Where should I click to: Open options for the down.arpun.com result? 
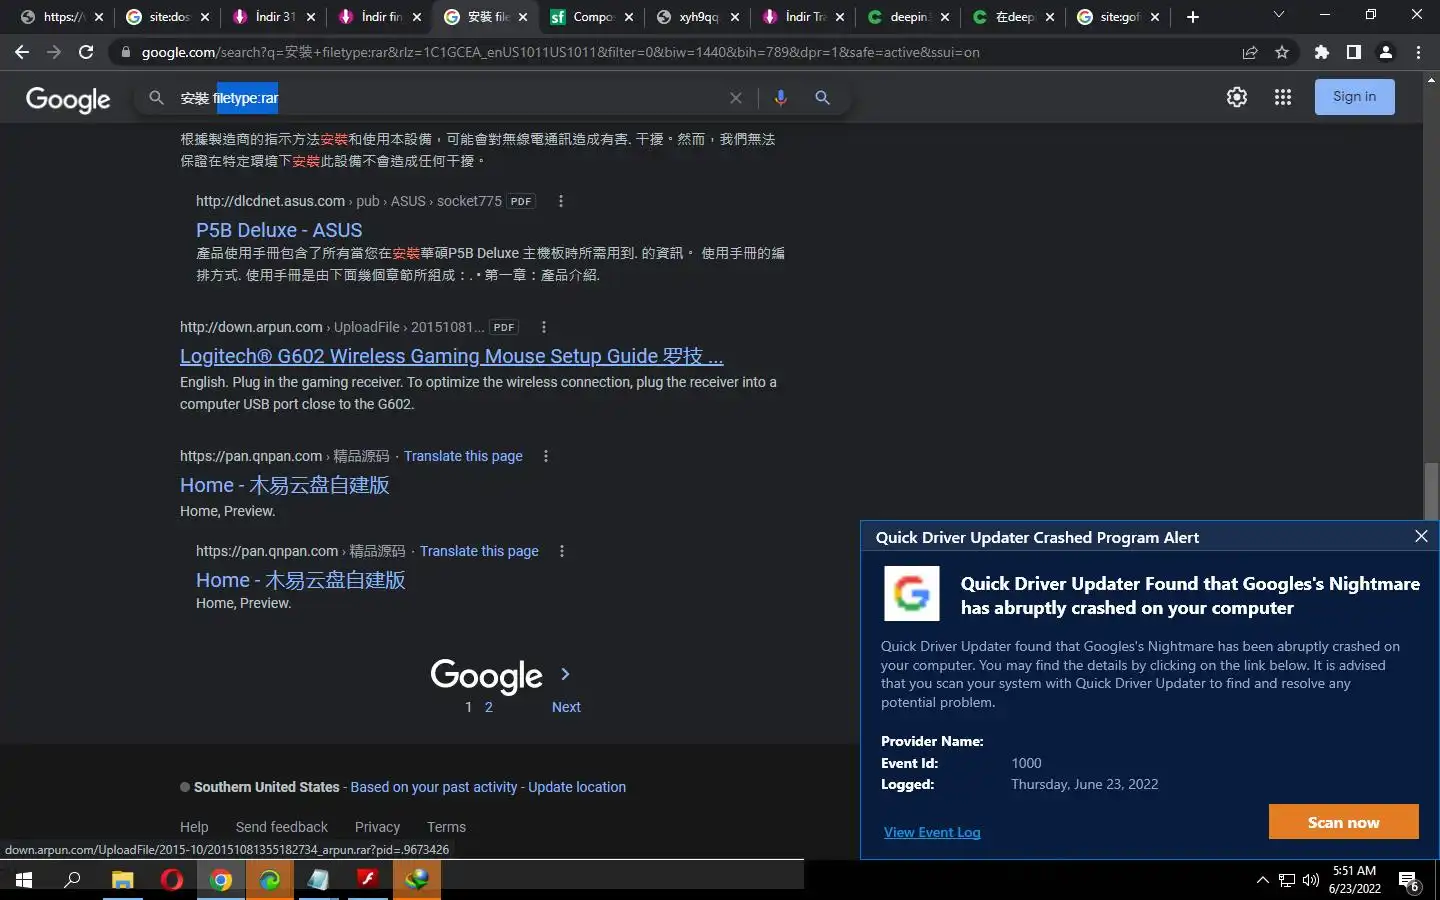tap(544, 327)
